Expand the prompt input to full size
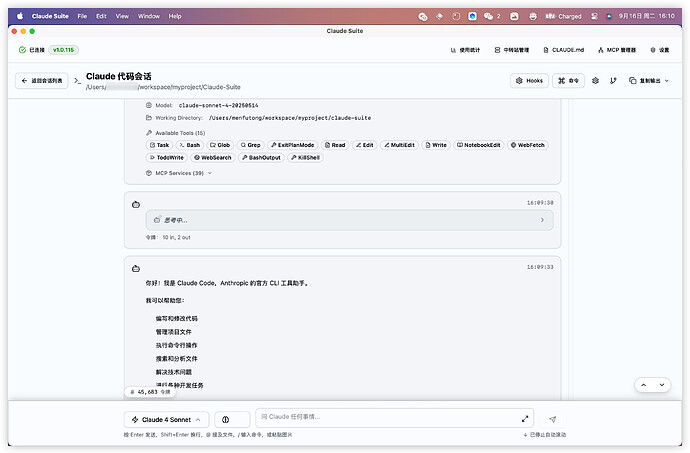 [x=525, y=419]
